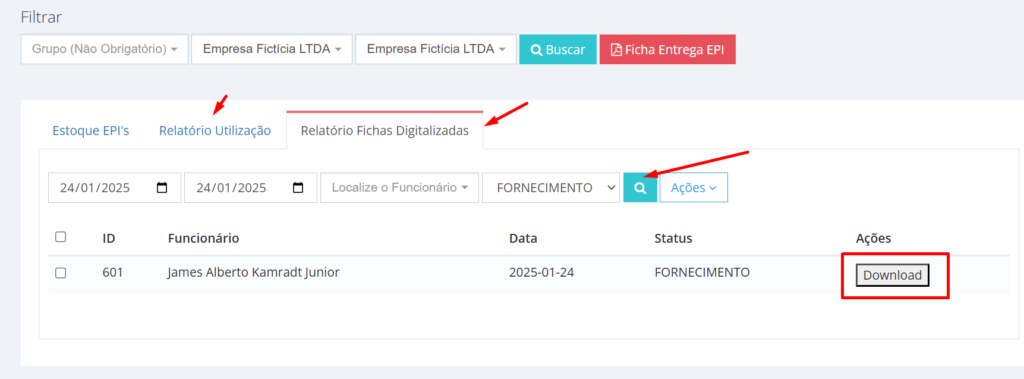Click the FORNECIMENTO status cell in row
Viewport: 1024px width, 379px height.
coord(702,272)
